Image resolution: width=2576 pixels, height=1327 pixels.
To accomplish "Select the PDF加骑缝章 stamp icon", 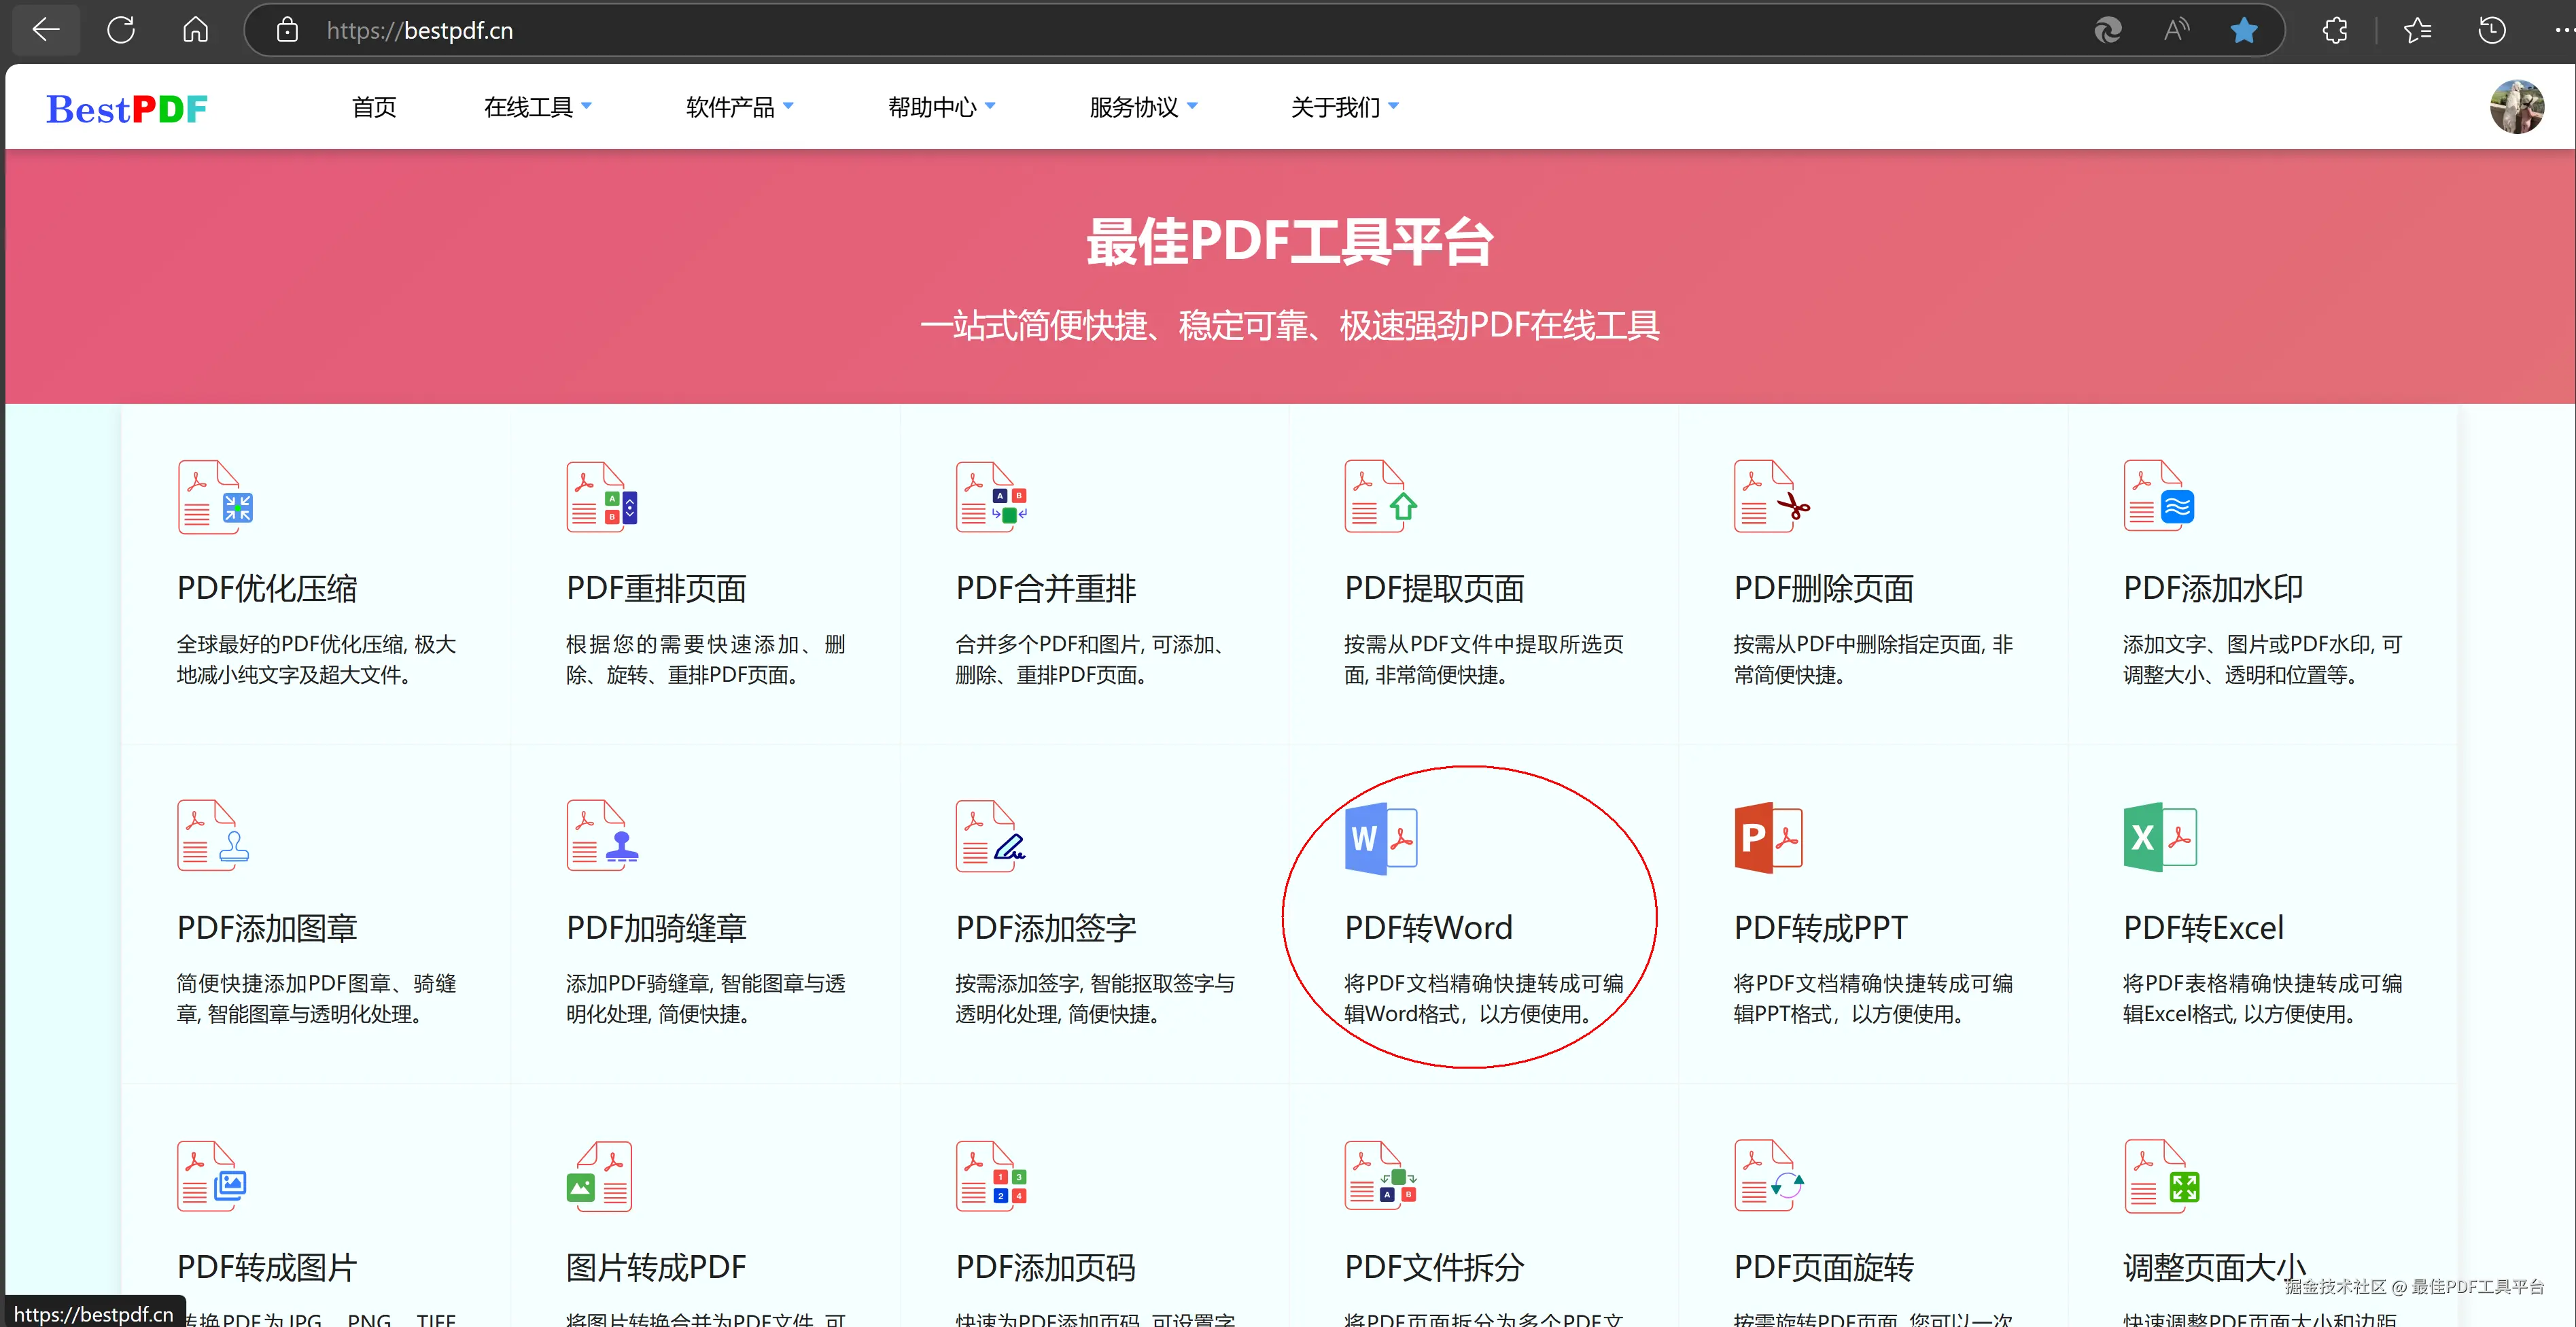I will point(602,836).
